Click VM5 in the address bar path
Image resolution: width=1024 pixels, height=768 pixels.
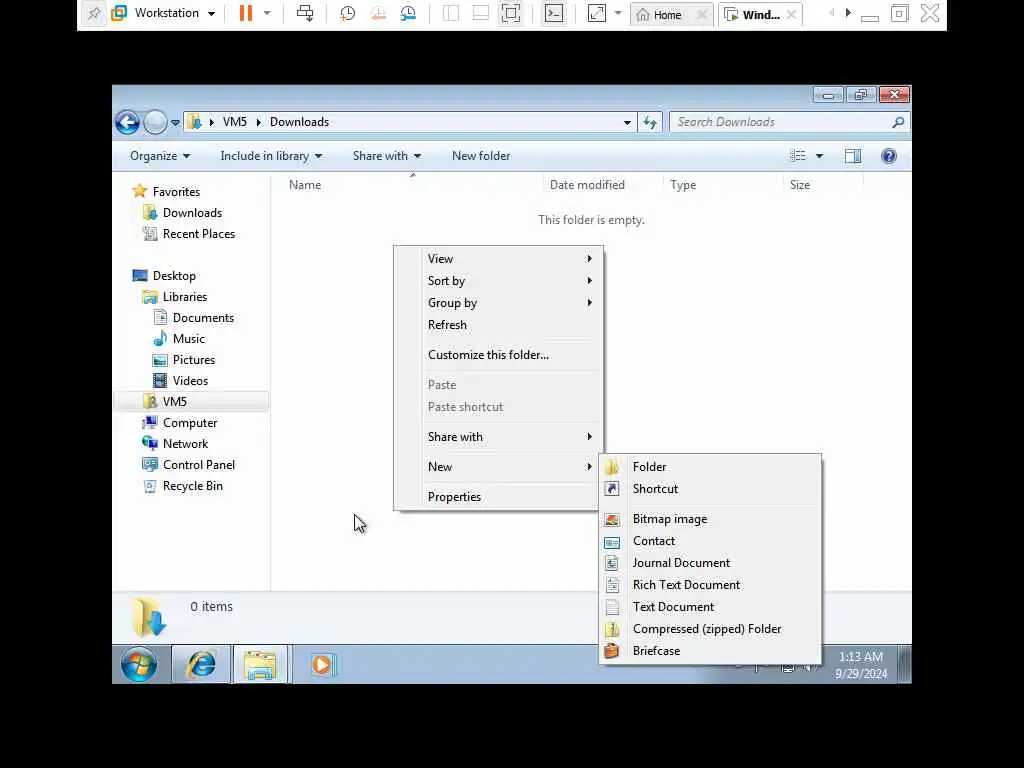[234, 122]
